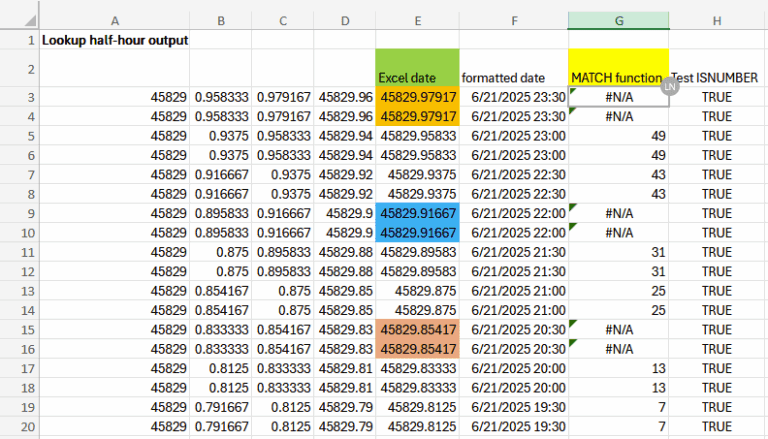Click column B value 0.9375 in row 5
768x439 pixels.
point(221,136)
